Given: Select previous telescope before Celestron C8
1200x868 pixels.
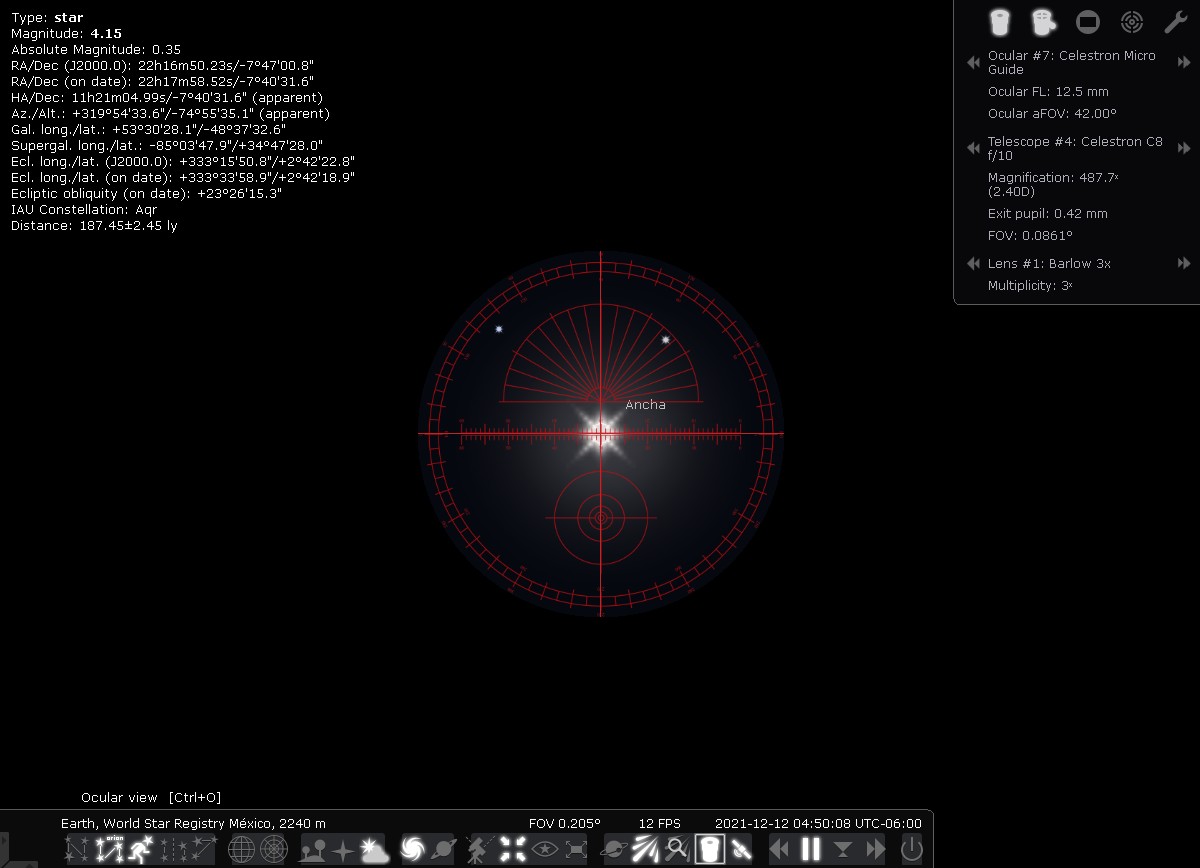Looking at the screenshot, I should [x=972, y=149].
